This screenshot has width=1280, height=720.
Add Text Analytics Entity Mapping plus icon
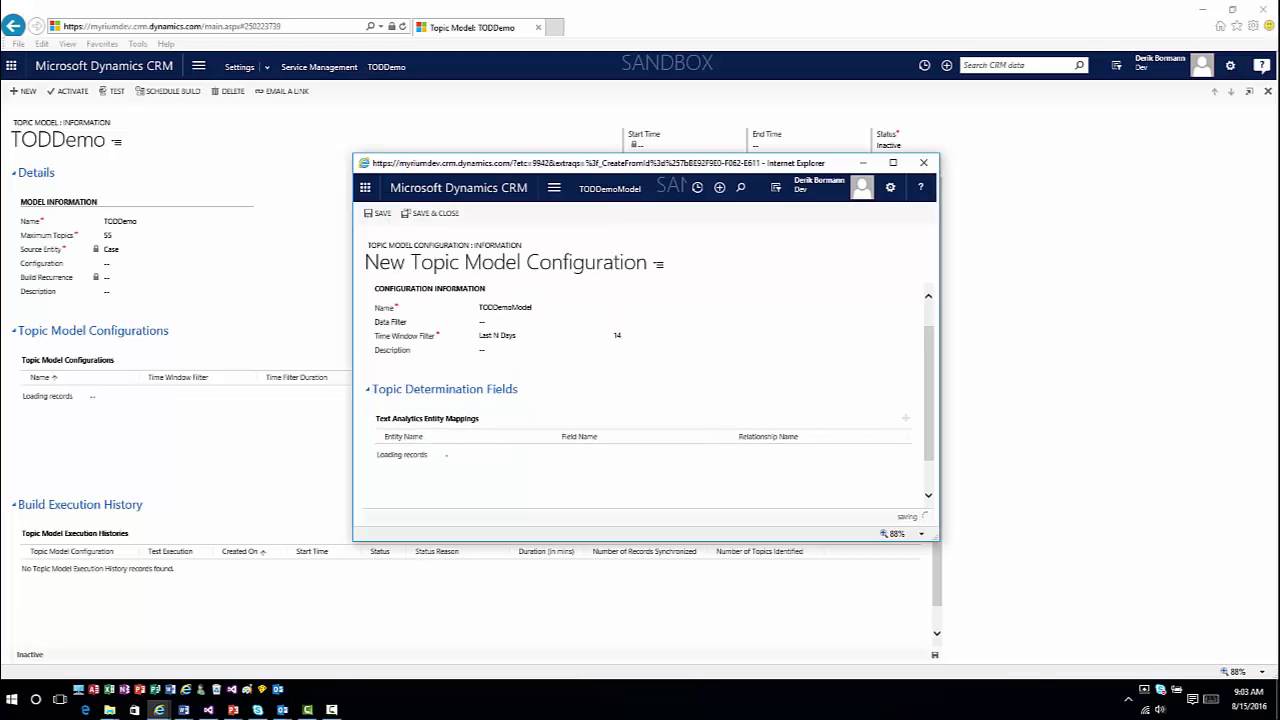[906, 418]
